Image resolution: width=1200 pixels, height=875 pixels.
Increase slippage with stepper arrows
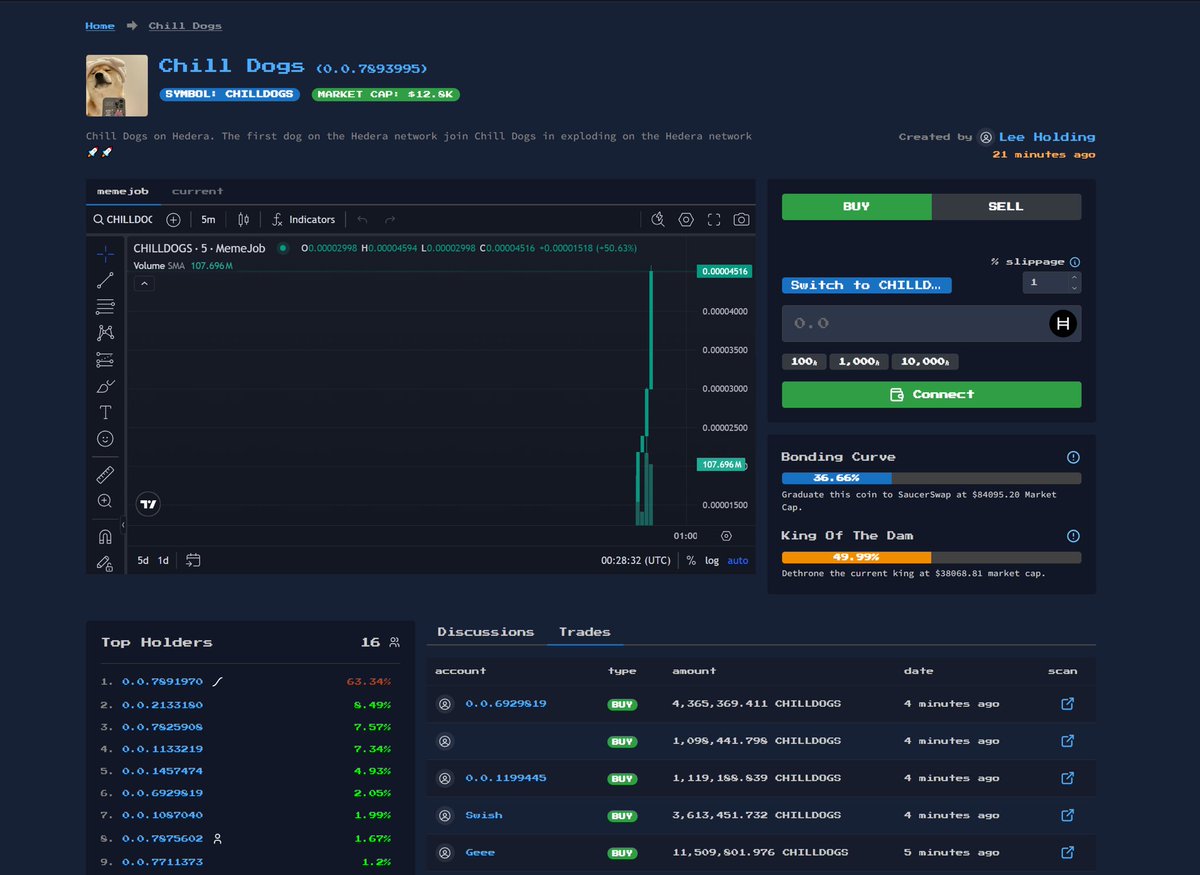click(x=1074, y=278)
